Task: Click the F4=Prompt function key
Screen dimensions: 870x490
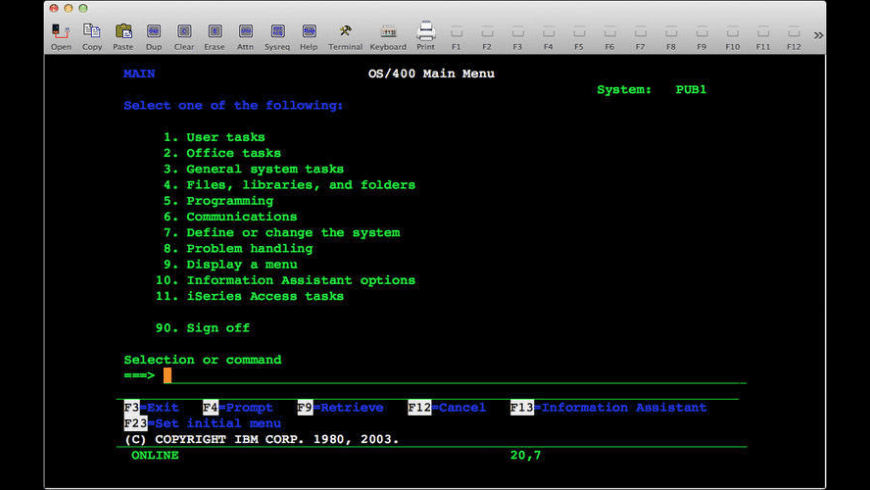Action: coord(237,408)
